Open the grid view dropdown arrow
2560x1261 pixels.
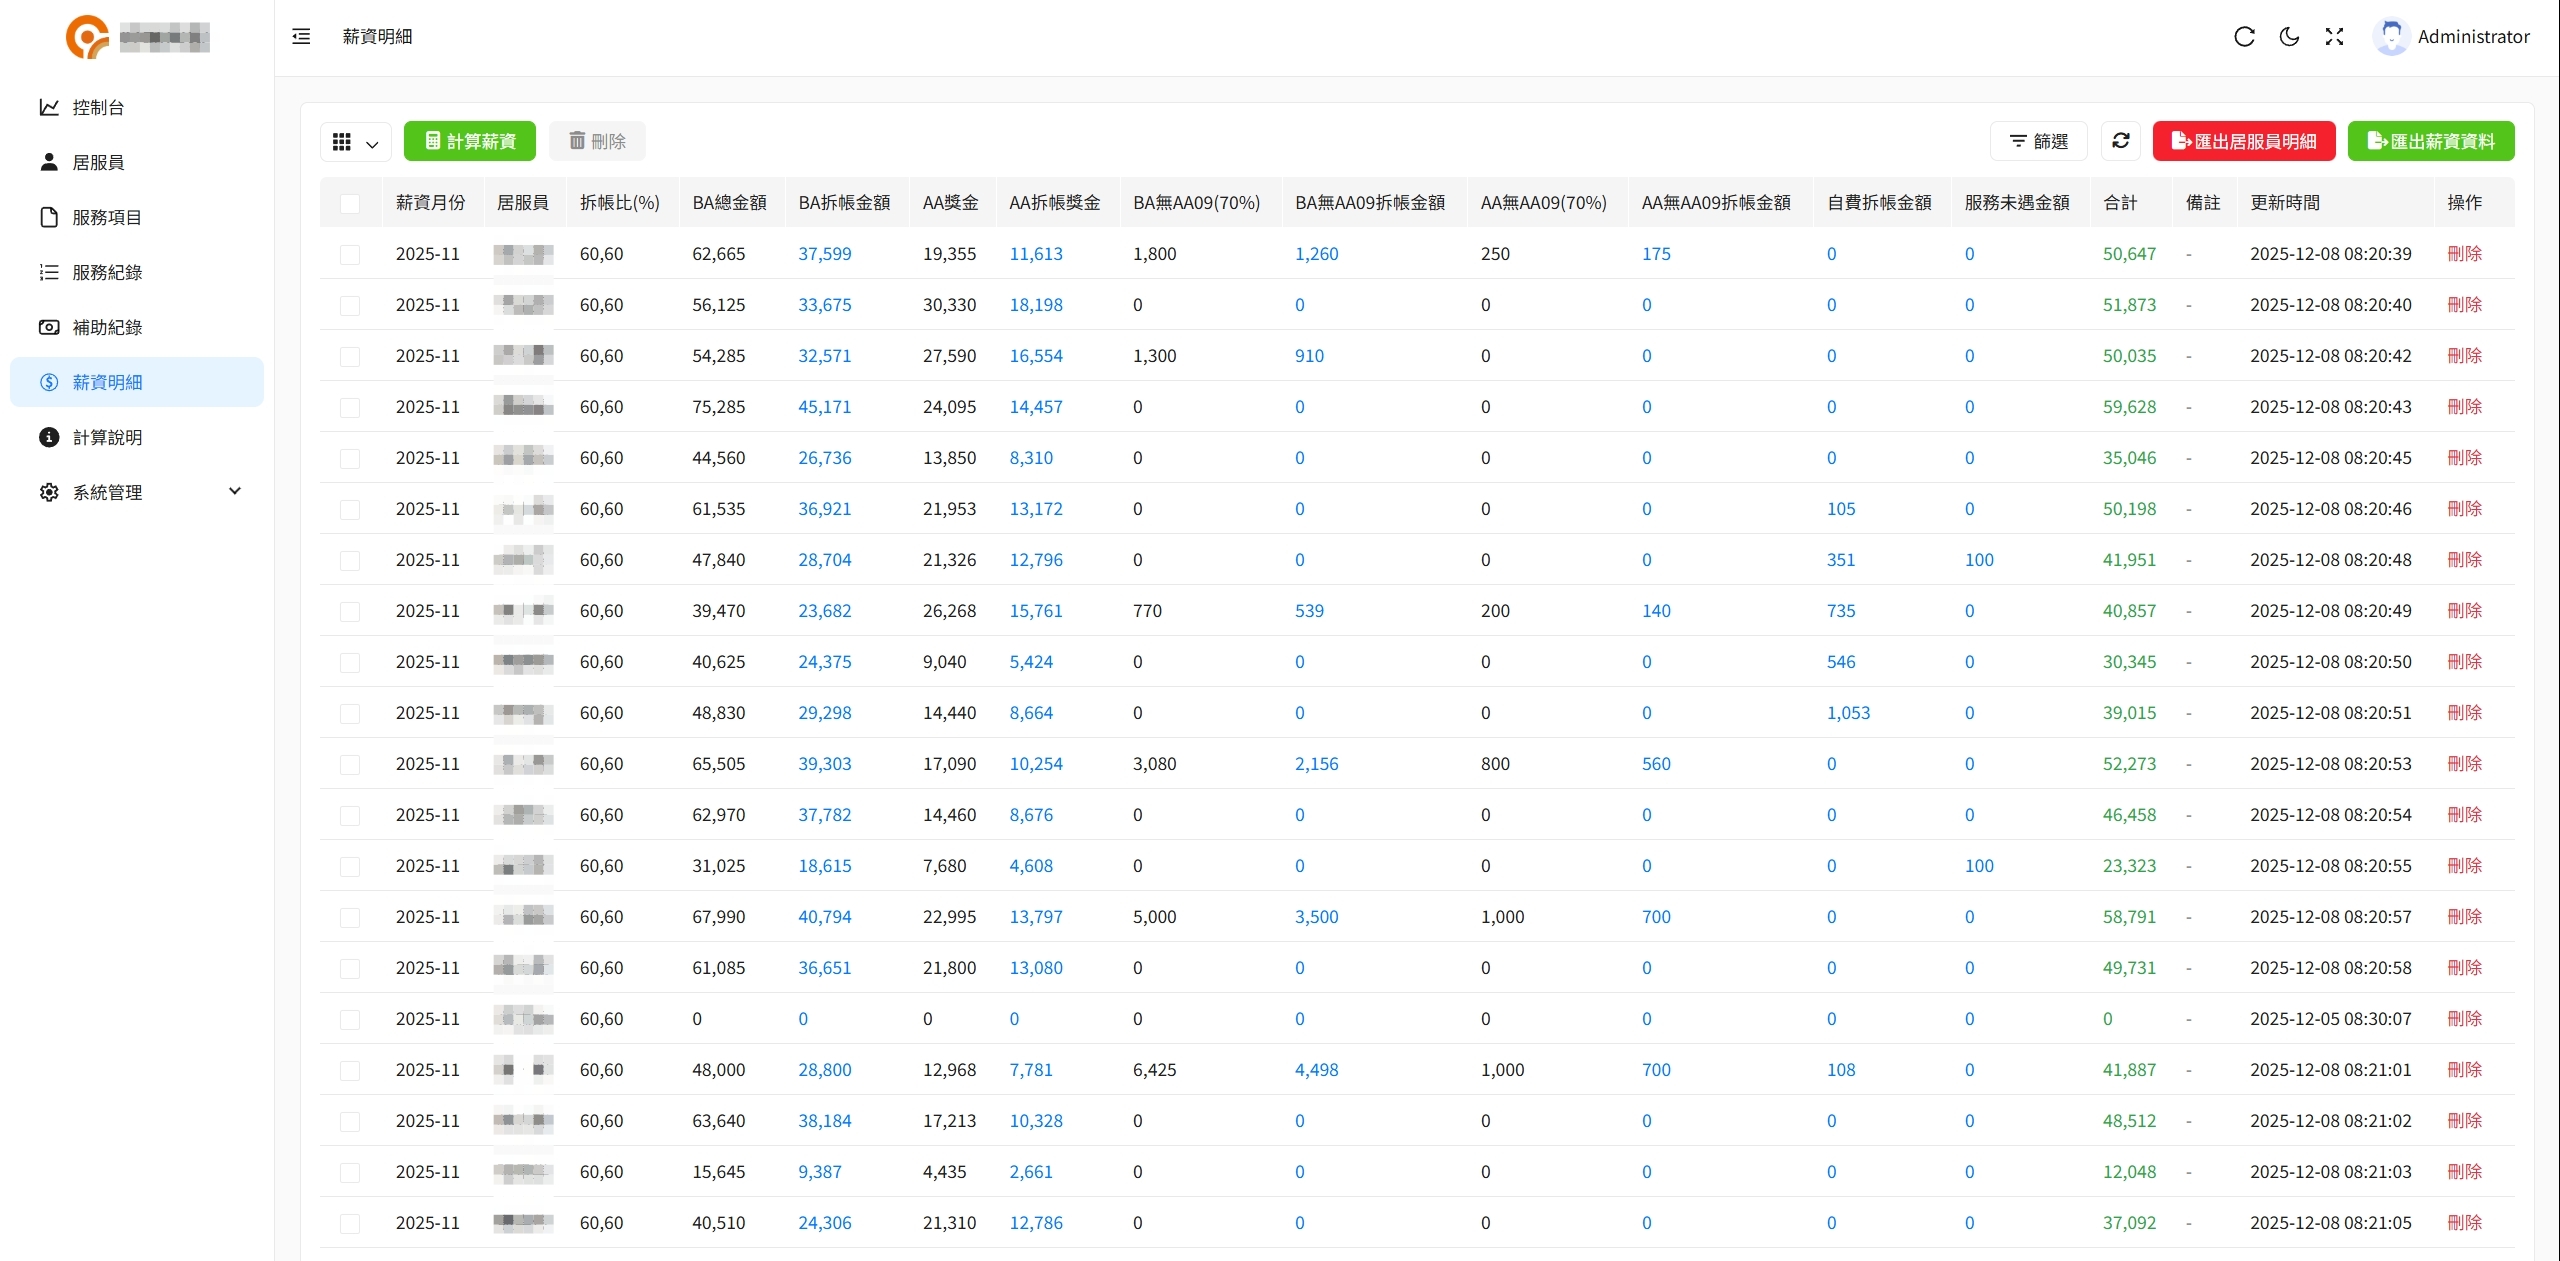(x=369, y=143)
